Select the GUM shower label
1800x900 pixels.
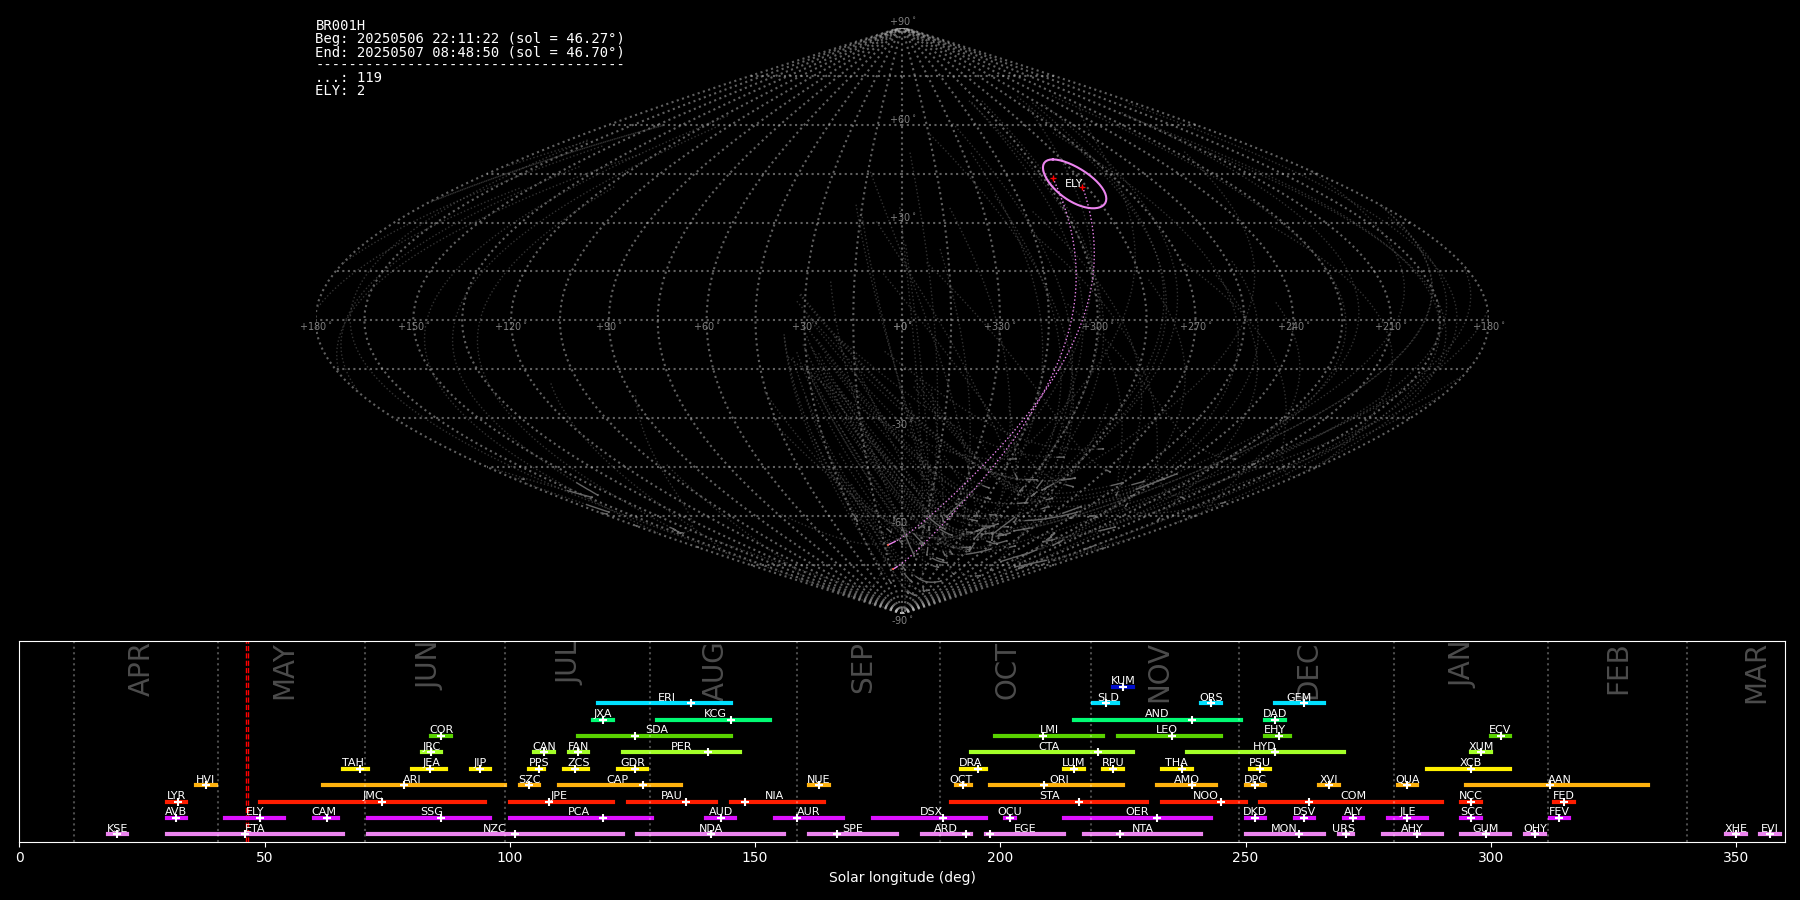(x=1485, y=828)
